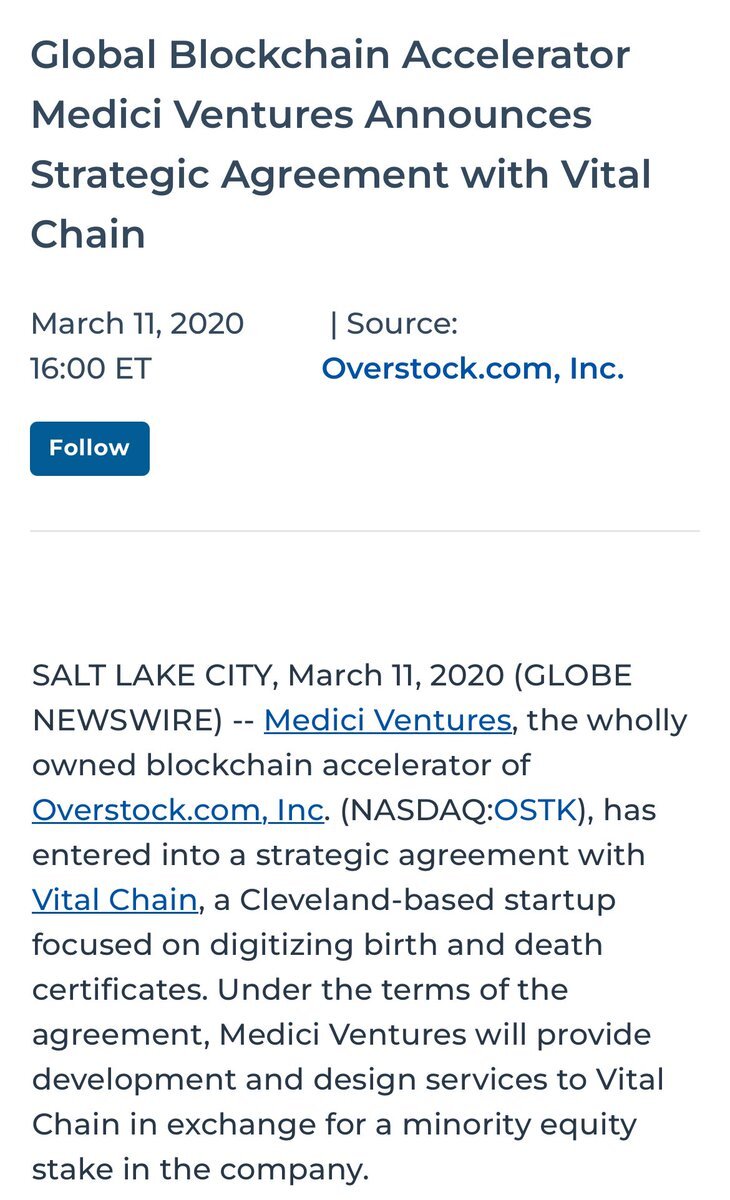Open the OSTK ticker symbol link
This screenshot has width=730, height=1200.
535,810
